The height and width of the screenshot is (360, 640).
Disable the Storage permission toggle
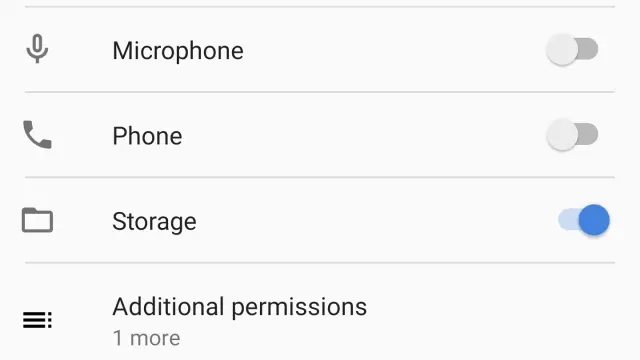click(x=584, y=220)
